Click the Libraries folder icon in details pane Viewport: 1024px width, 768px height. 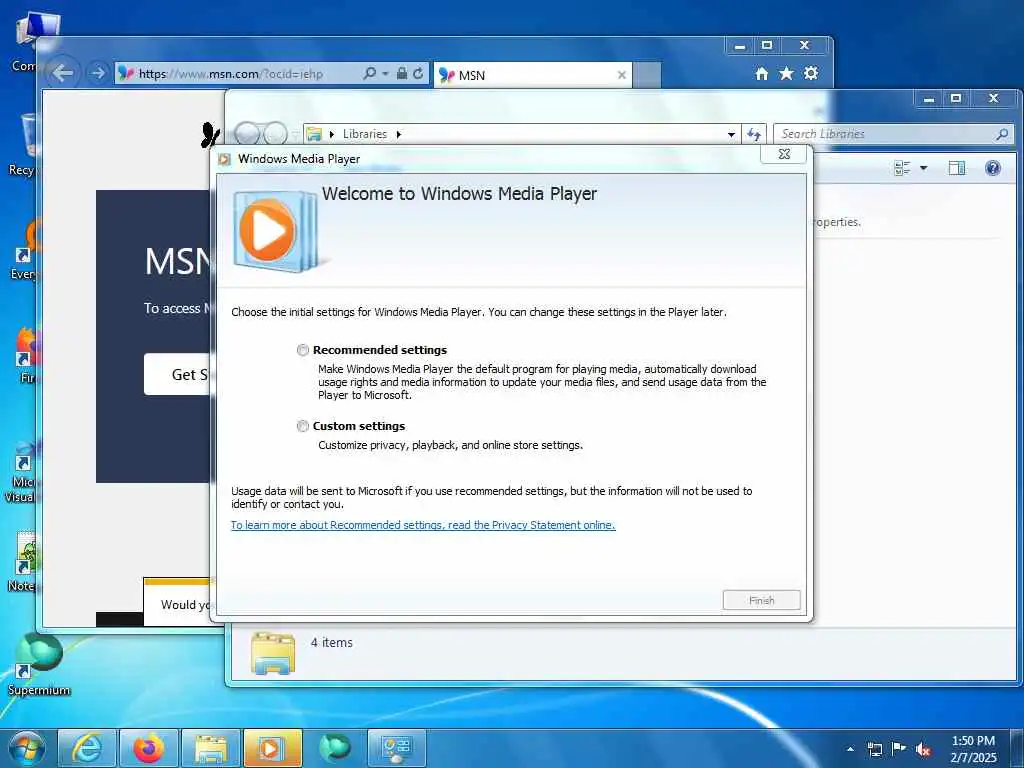[x=272, y=652]
